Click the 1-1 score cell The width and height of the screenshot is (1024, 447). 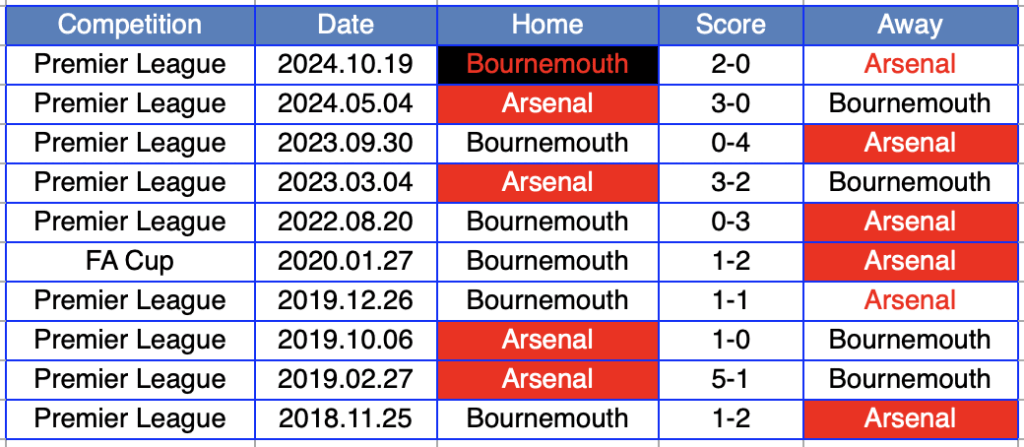point(731,301)
